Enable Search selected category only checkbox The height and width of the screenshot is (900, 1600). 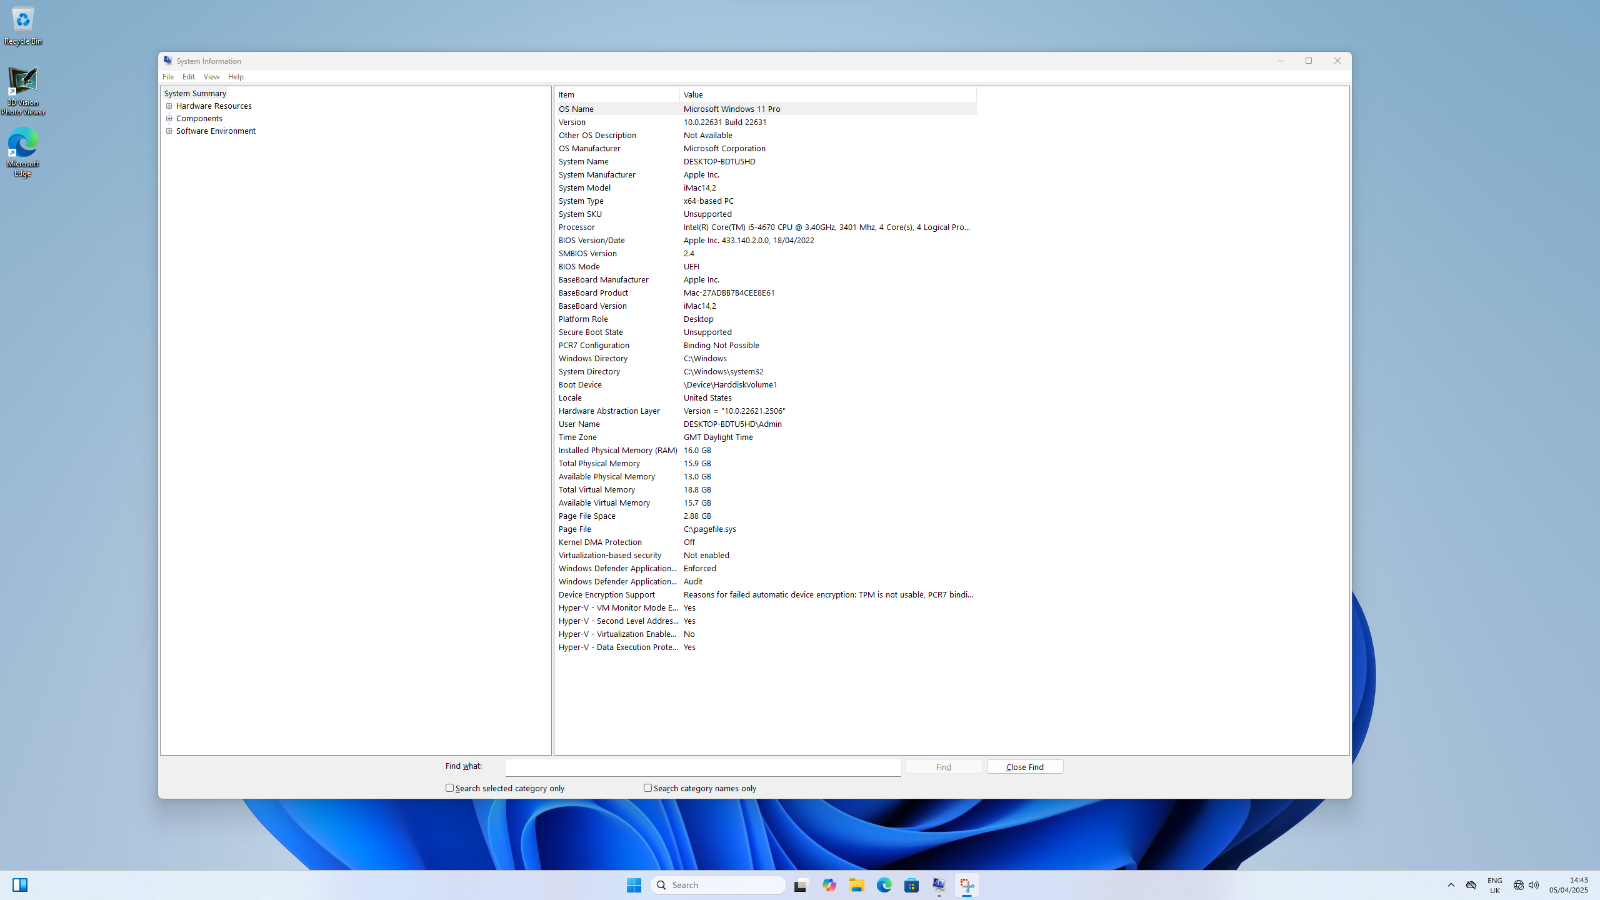tap(450, 788)
